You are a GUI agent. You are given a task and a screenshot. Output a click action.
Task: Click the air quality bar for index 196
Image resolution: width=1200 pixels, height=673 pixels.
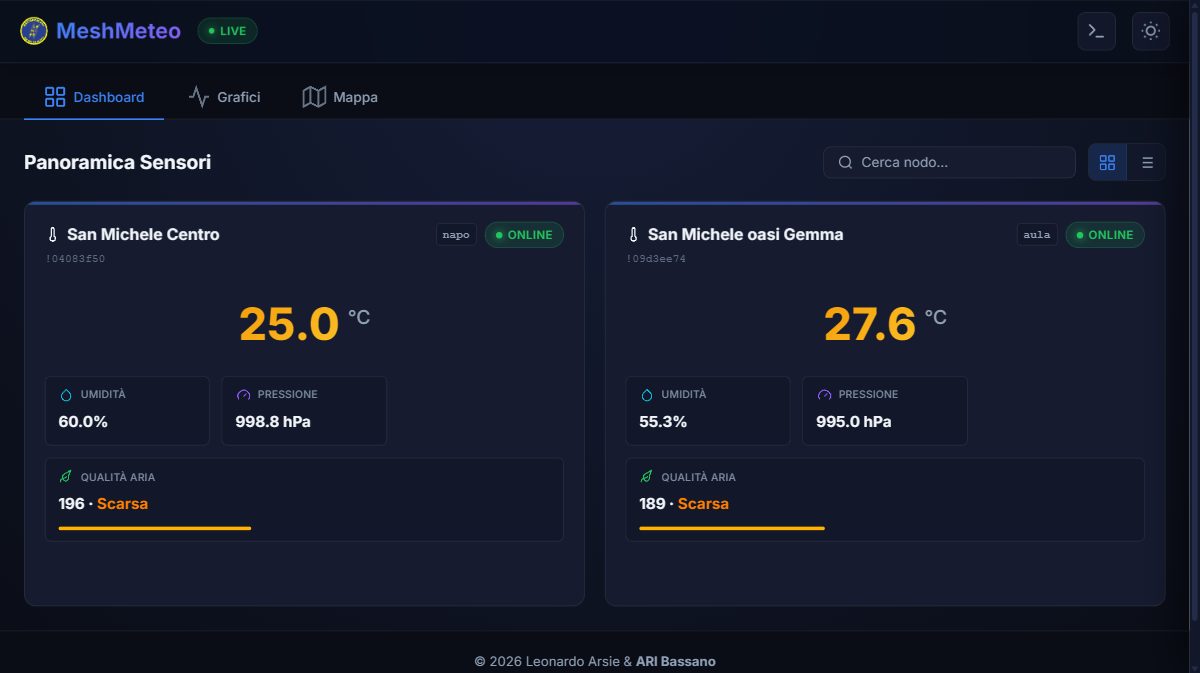click(155, 528)
